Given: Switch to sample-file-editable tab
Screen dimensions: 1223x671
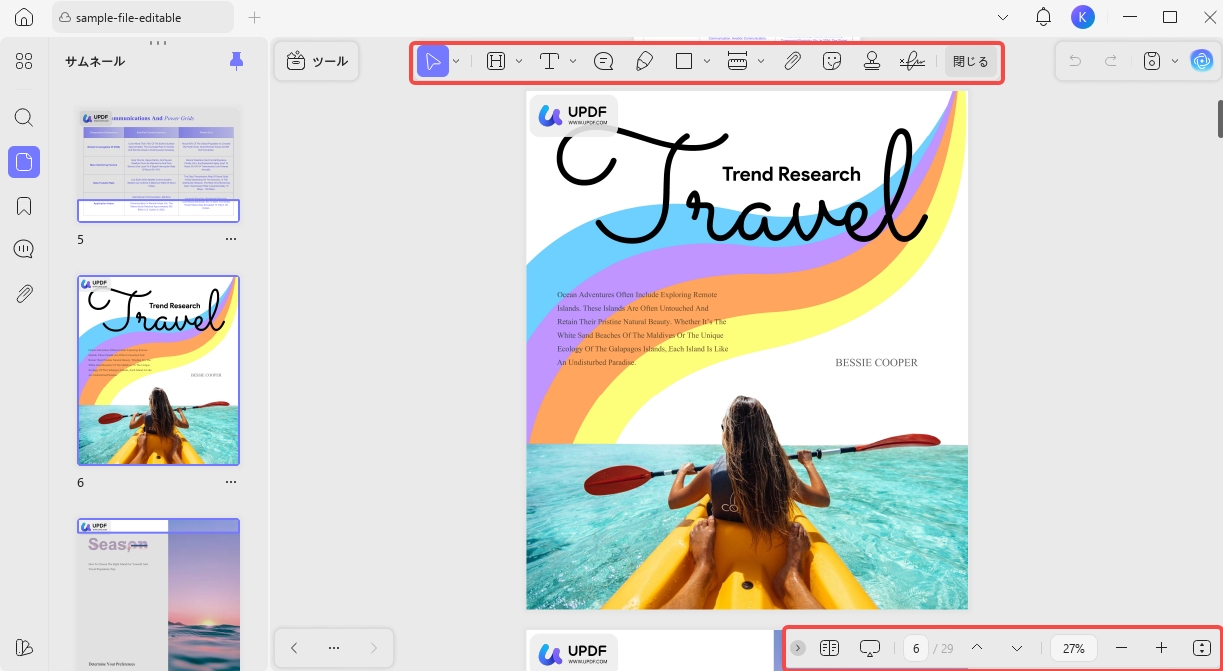Looking at the screenshot, I should pos(143,17).
